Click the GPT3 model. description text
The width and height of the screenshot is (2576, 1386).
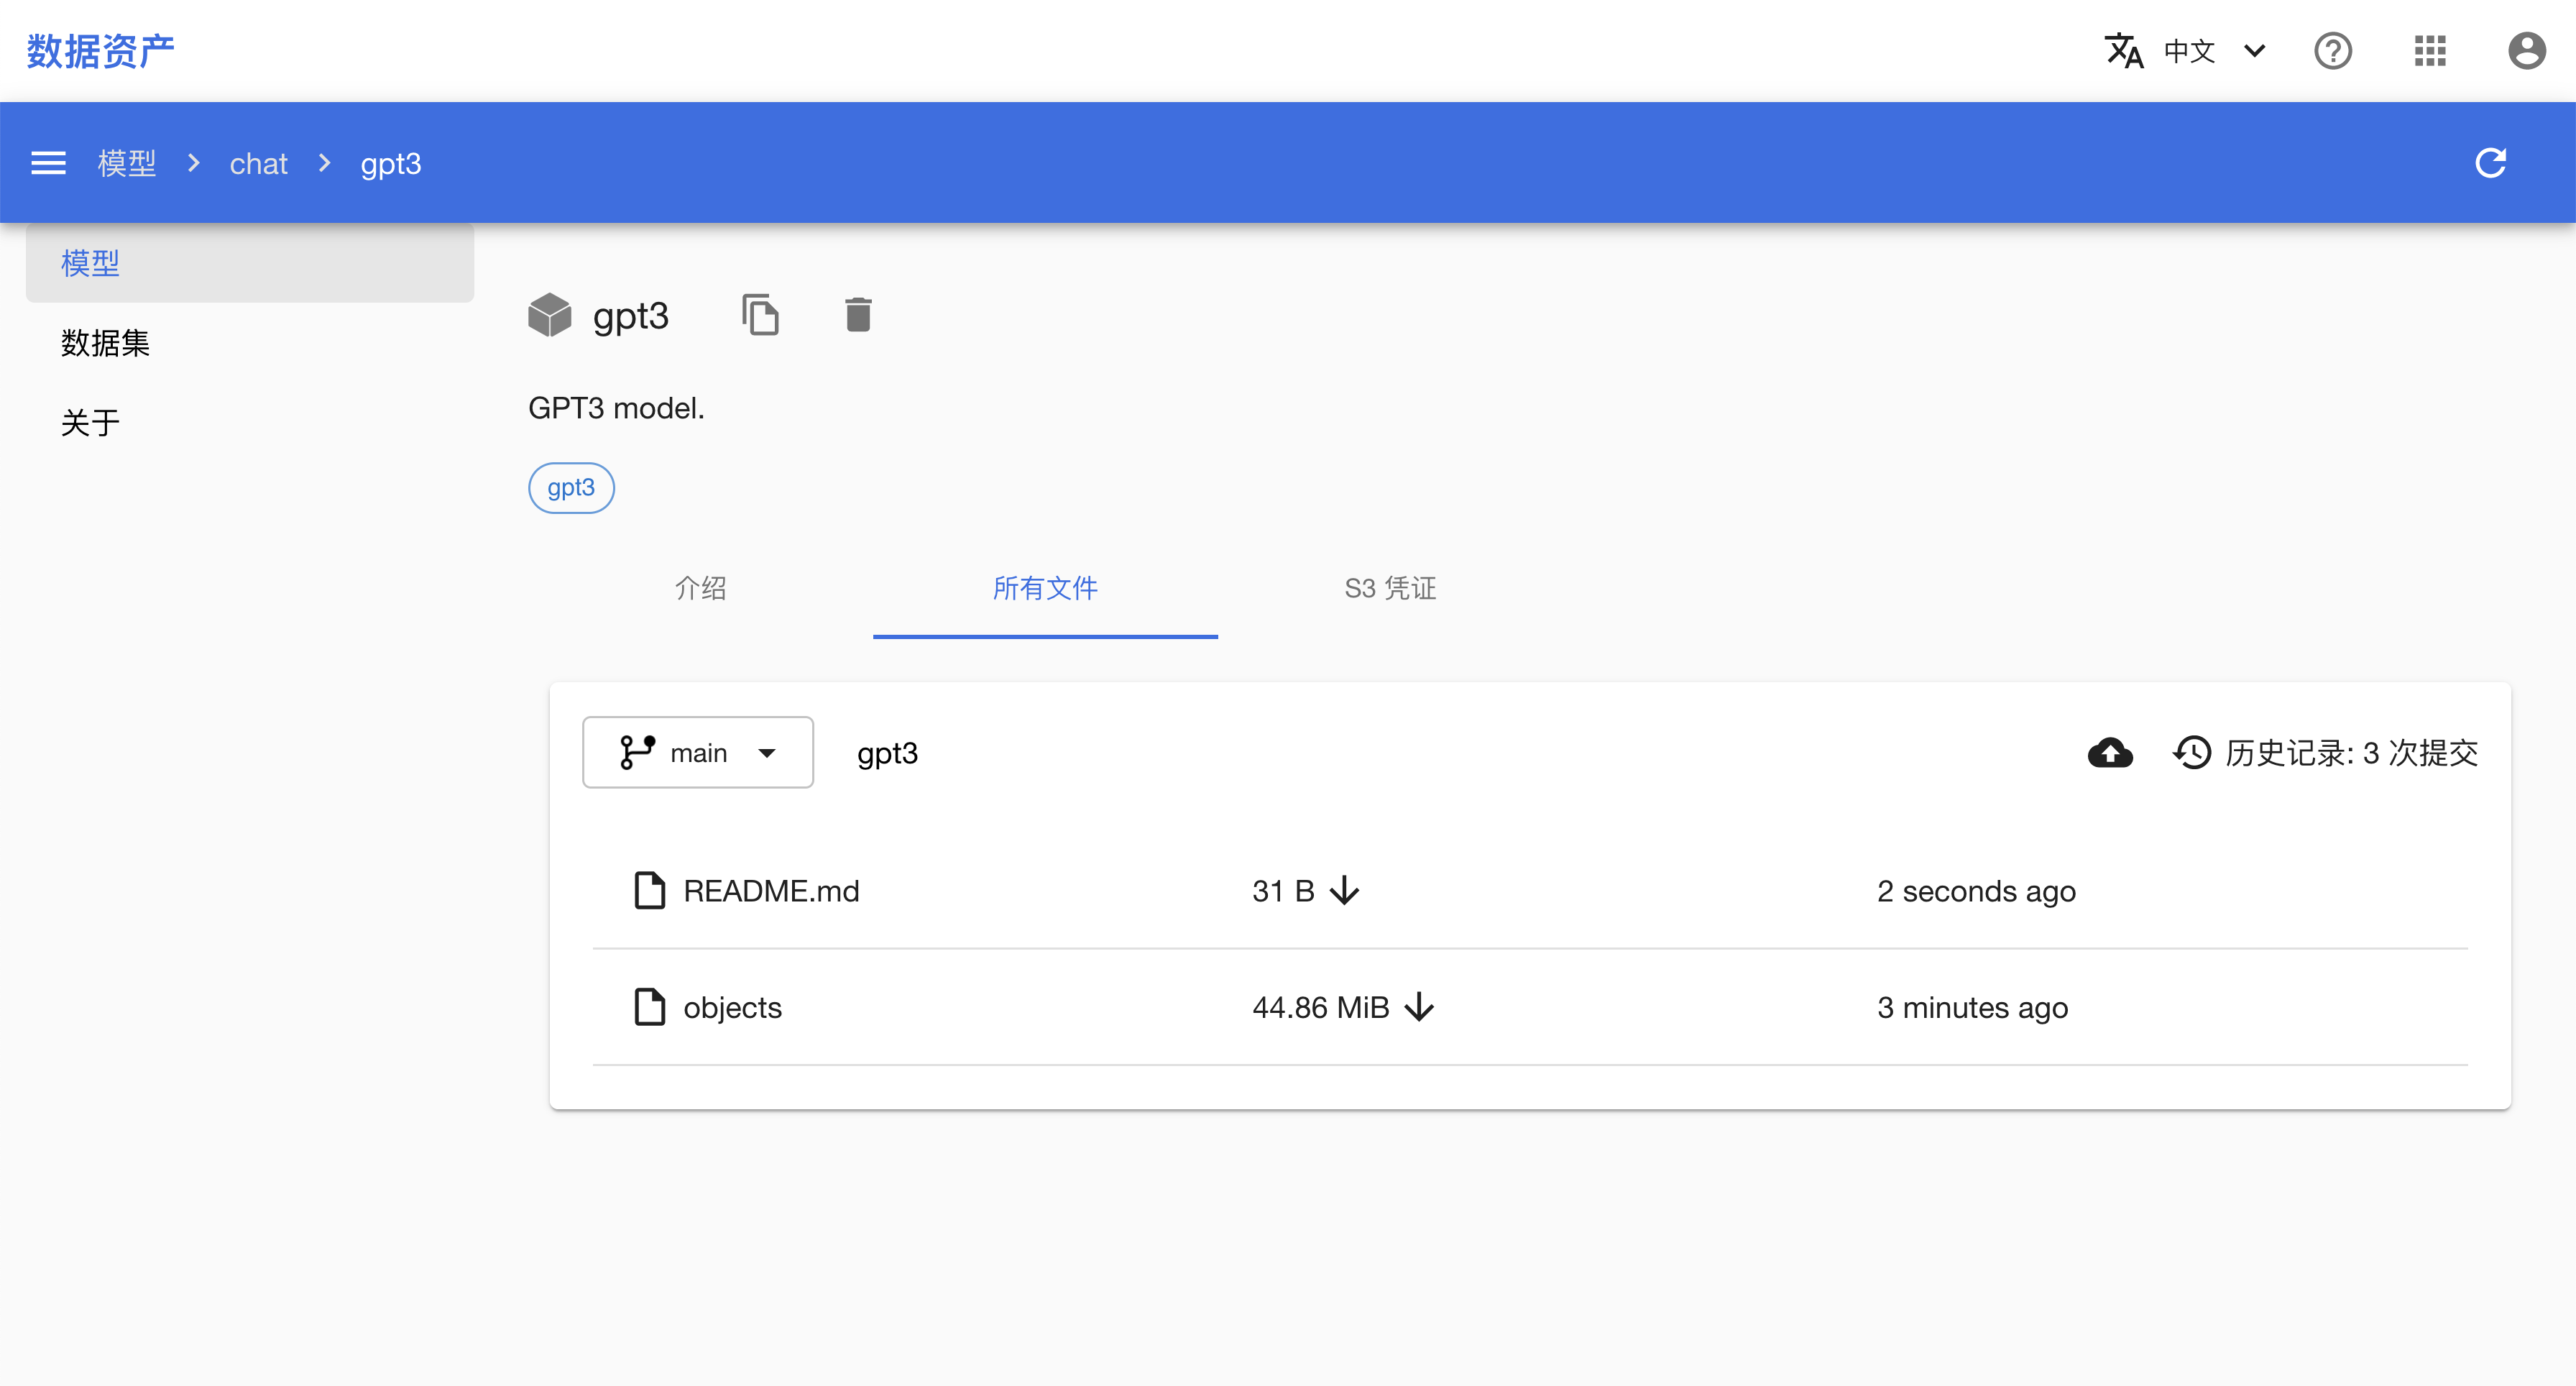click(x=616, y=408)
